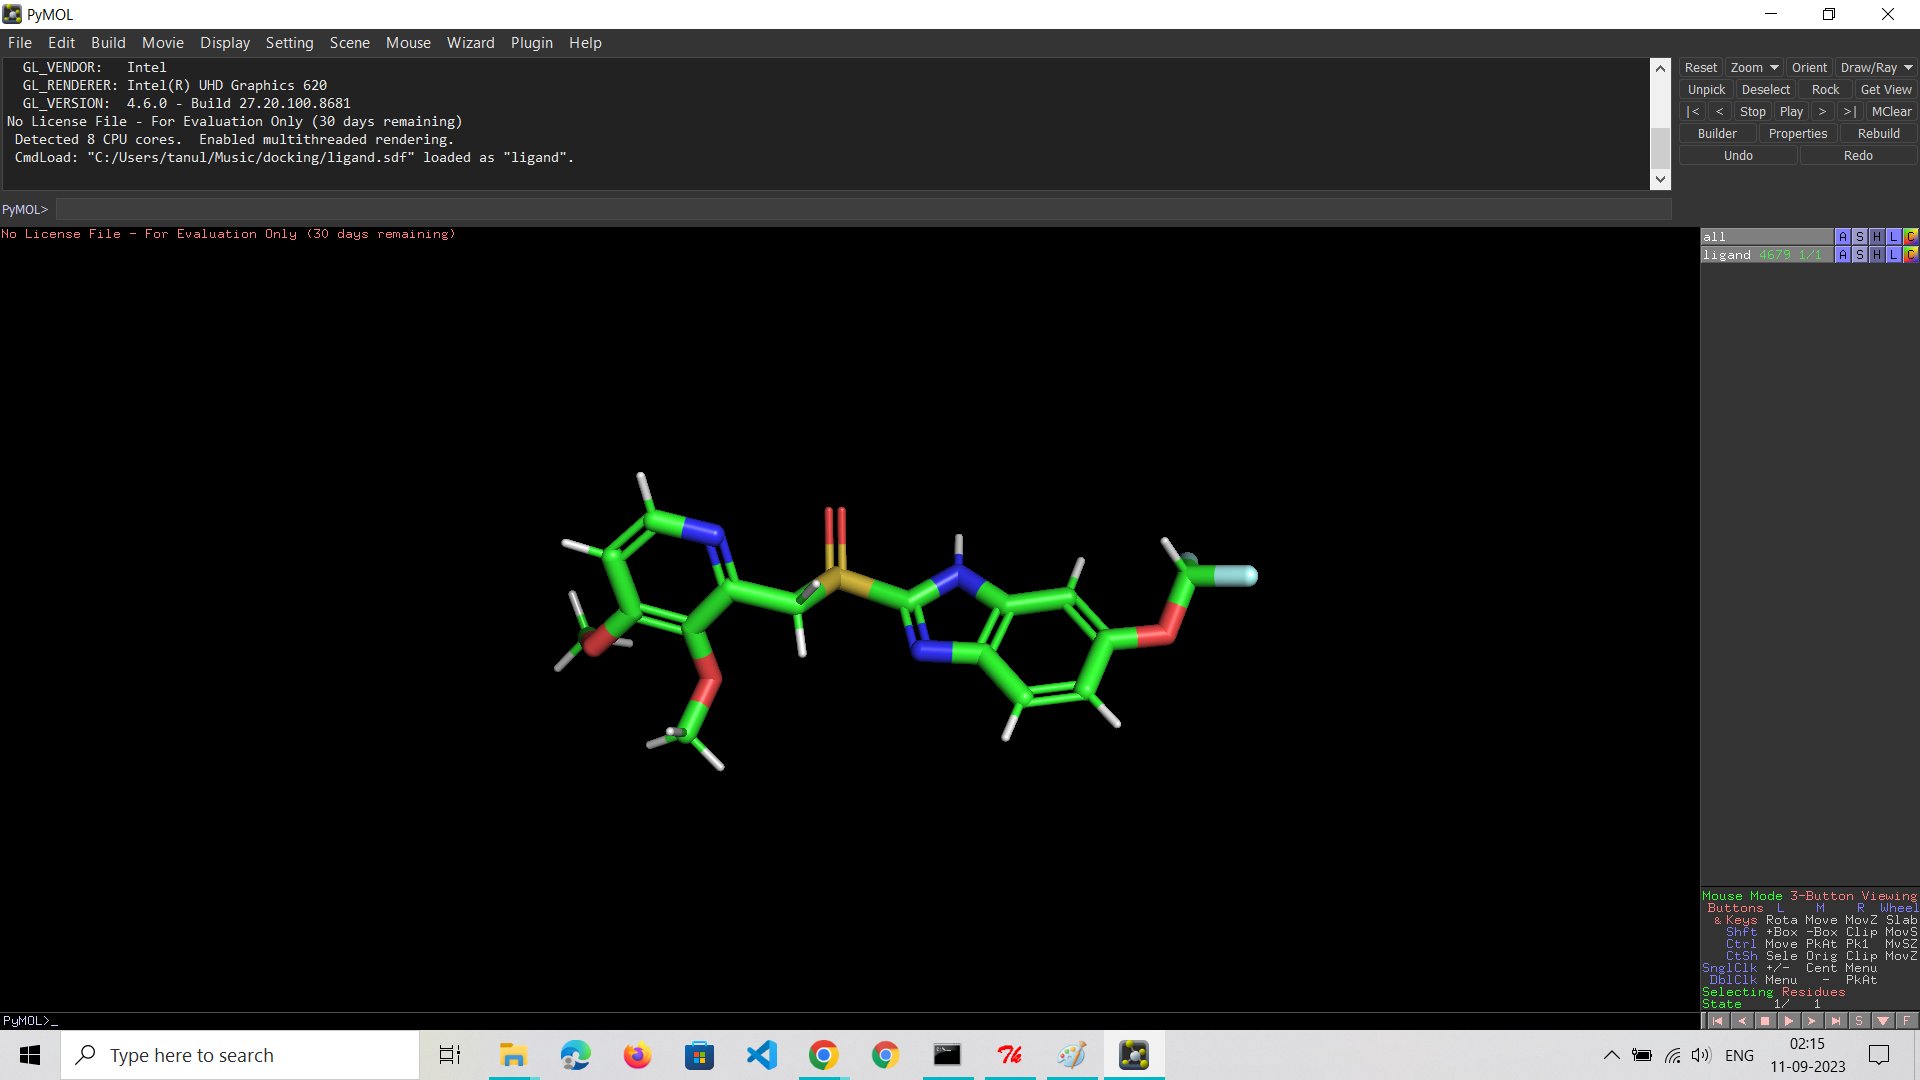This screenshot has width=1920, height=1080.
Task: Toggle the Rock button
Action: (1825, 90)
